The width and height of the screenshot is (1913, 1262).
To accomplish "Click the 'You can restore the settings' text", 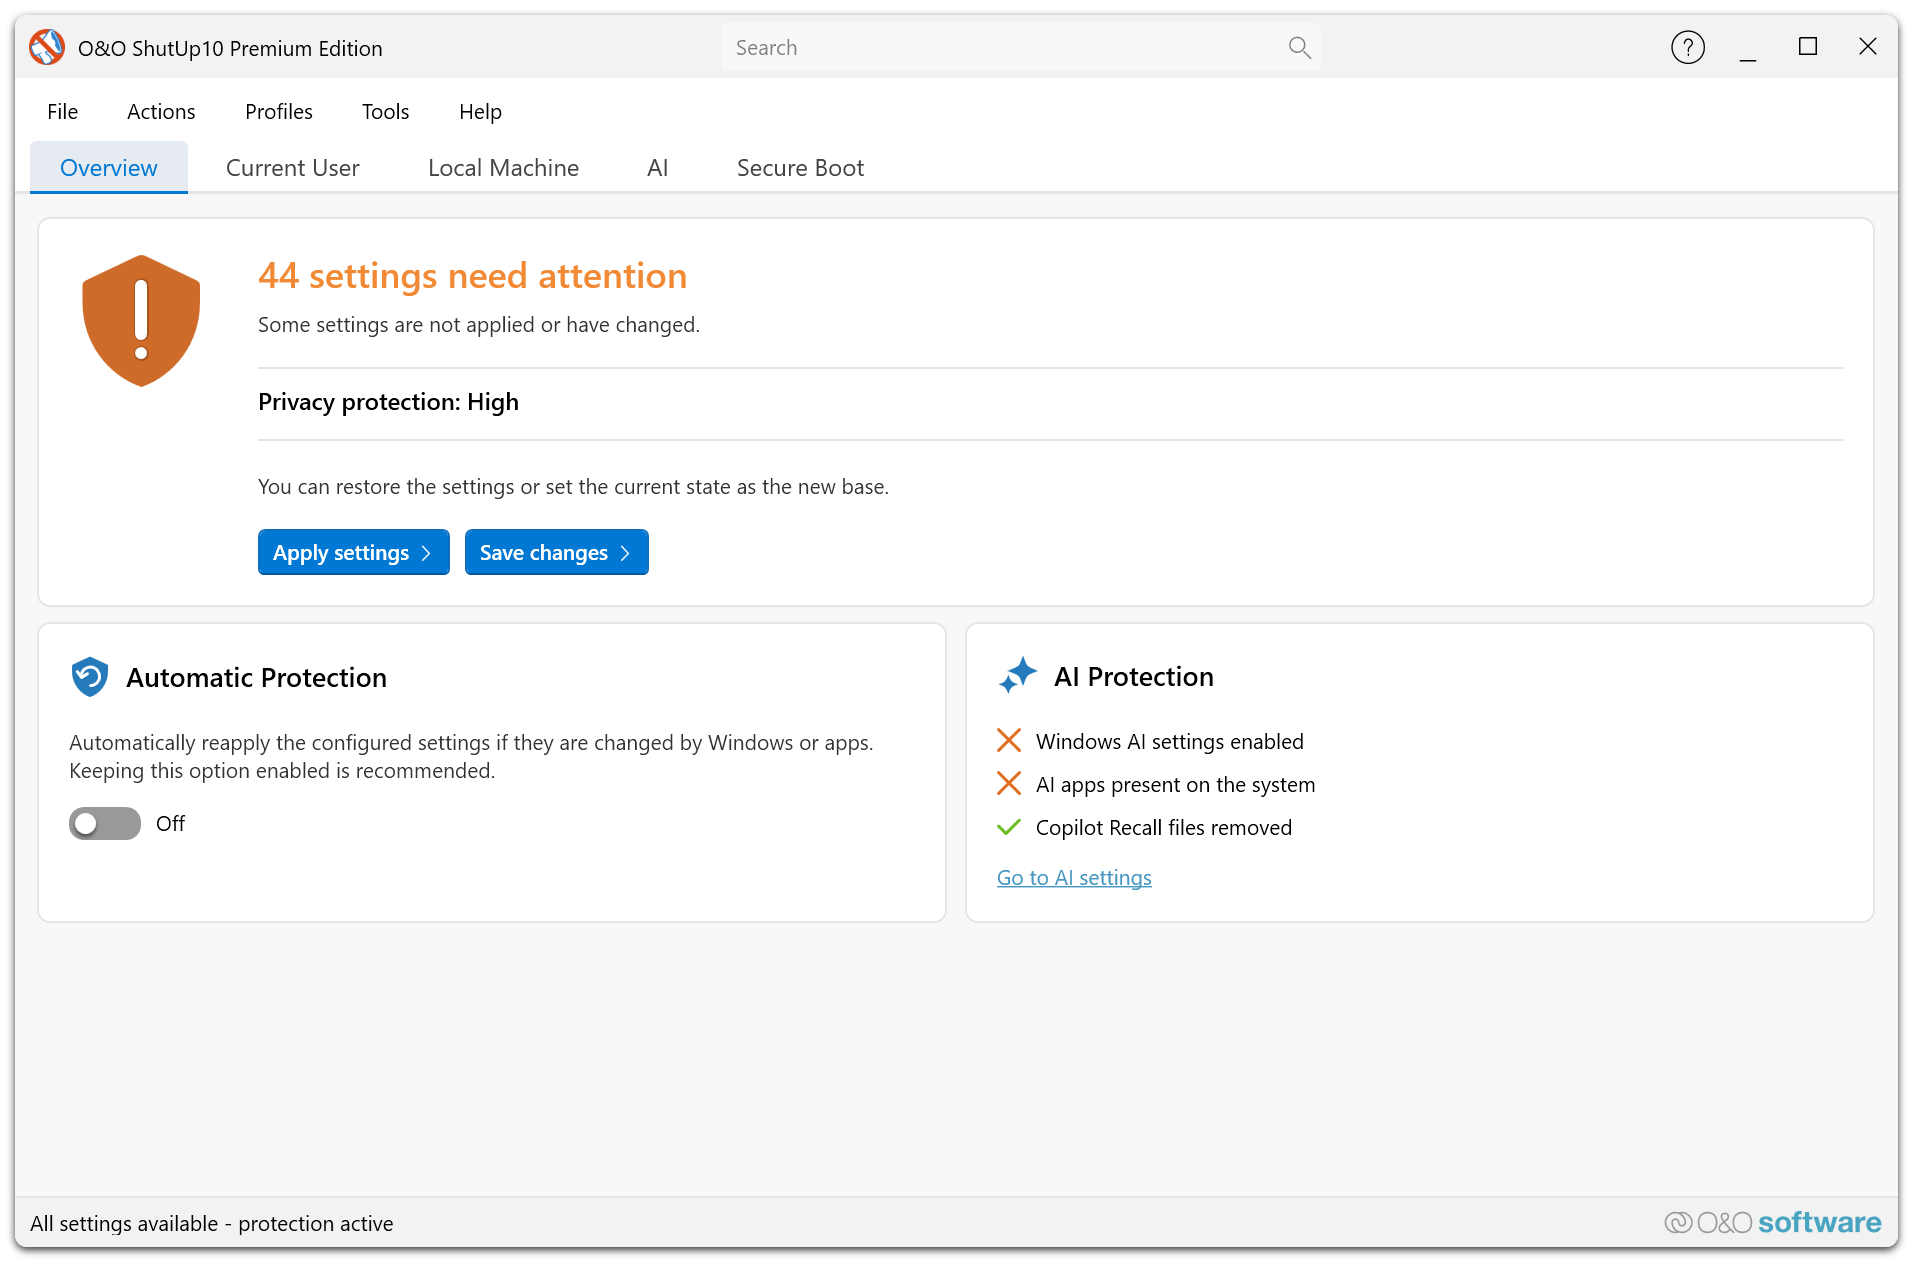I will pyautogui.click(x=573, y=487).
